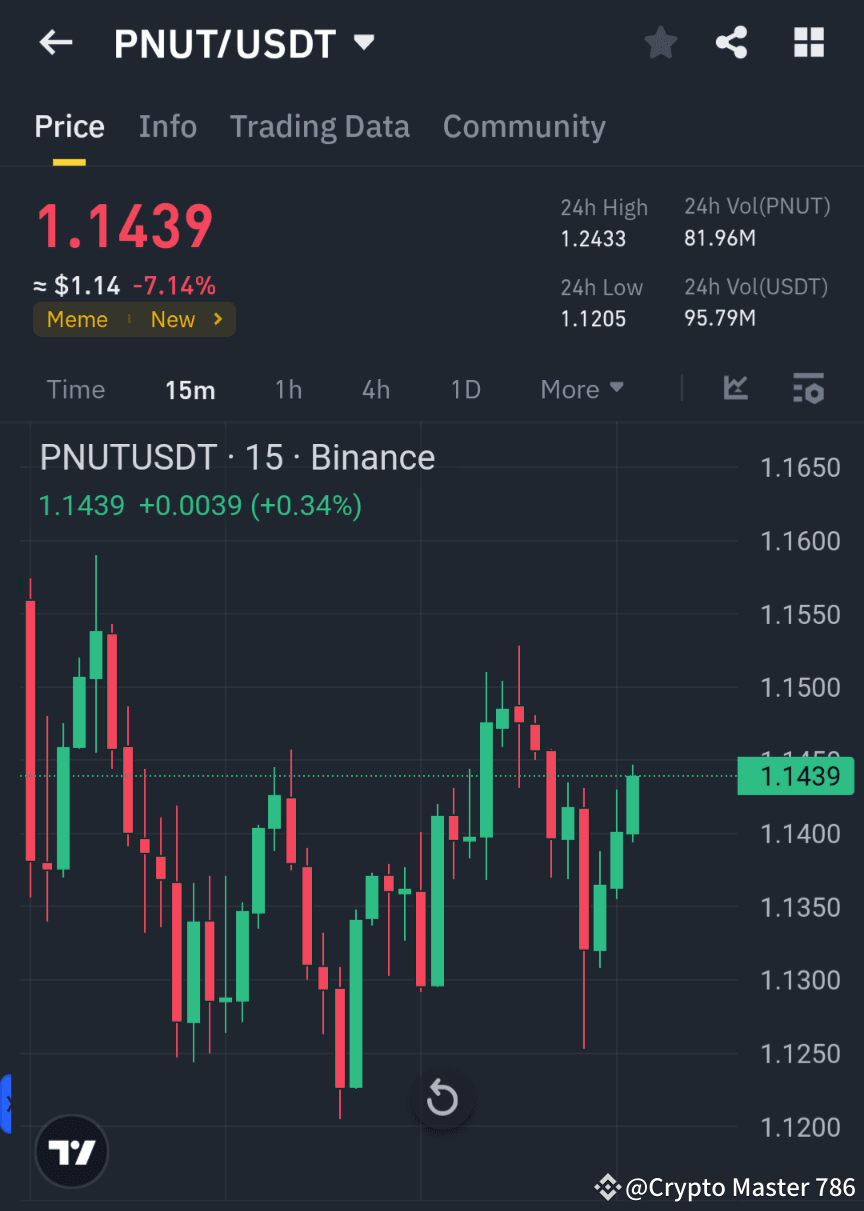Screen dimensions: 864x1211
Task: Open the markets grid view
Action: tap(808, 42)
